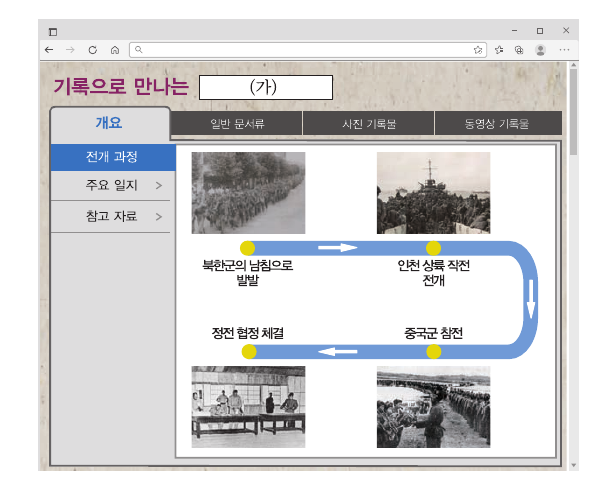Screen dimensions: 595x494
Task: Click the 인천 상륙 작전 전개 label
Action: point(433,272)
